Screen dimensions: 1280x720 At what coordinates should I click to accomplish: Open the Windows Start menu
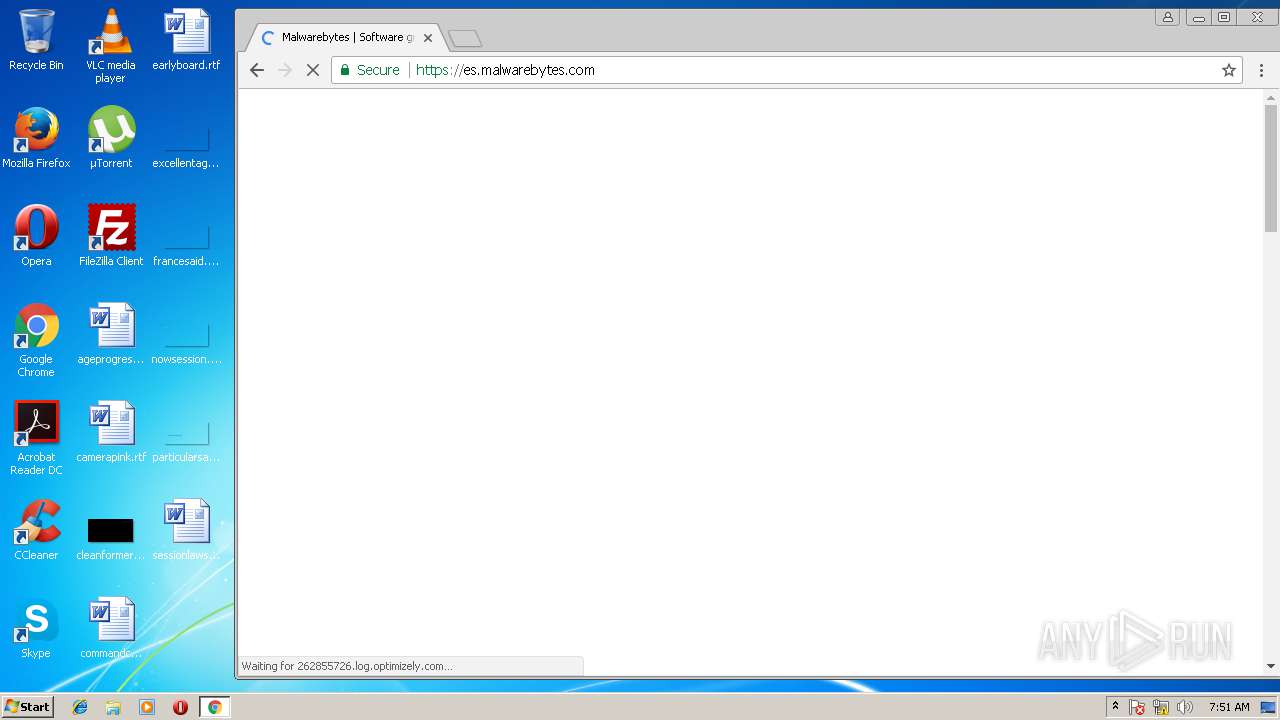pyautogui.click(x=27, y=707)
